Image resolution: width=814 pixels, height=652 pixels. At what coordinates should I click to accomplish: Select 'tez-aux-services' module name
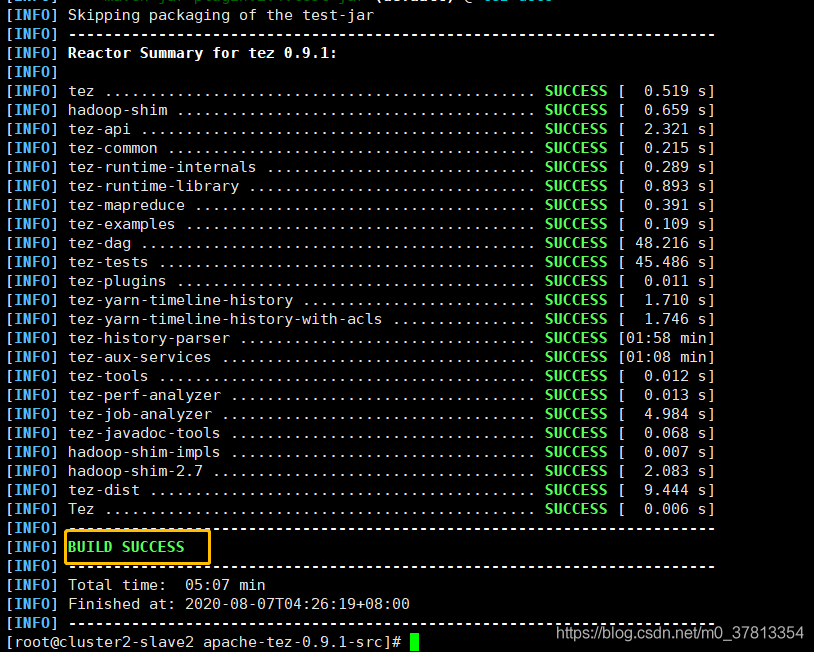pos(140,357)
